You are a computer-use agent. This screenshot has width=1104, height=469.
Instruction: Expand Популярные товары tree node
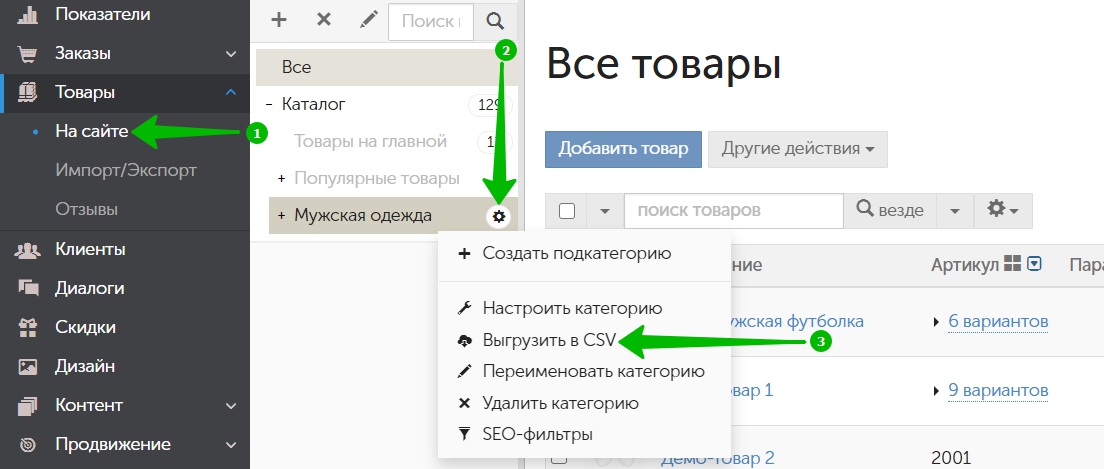(x=282, y=179)
